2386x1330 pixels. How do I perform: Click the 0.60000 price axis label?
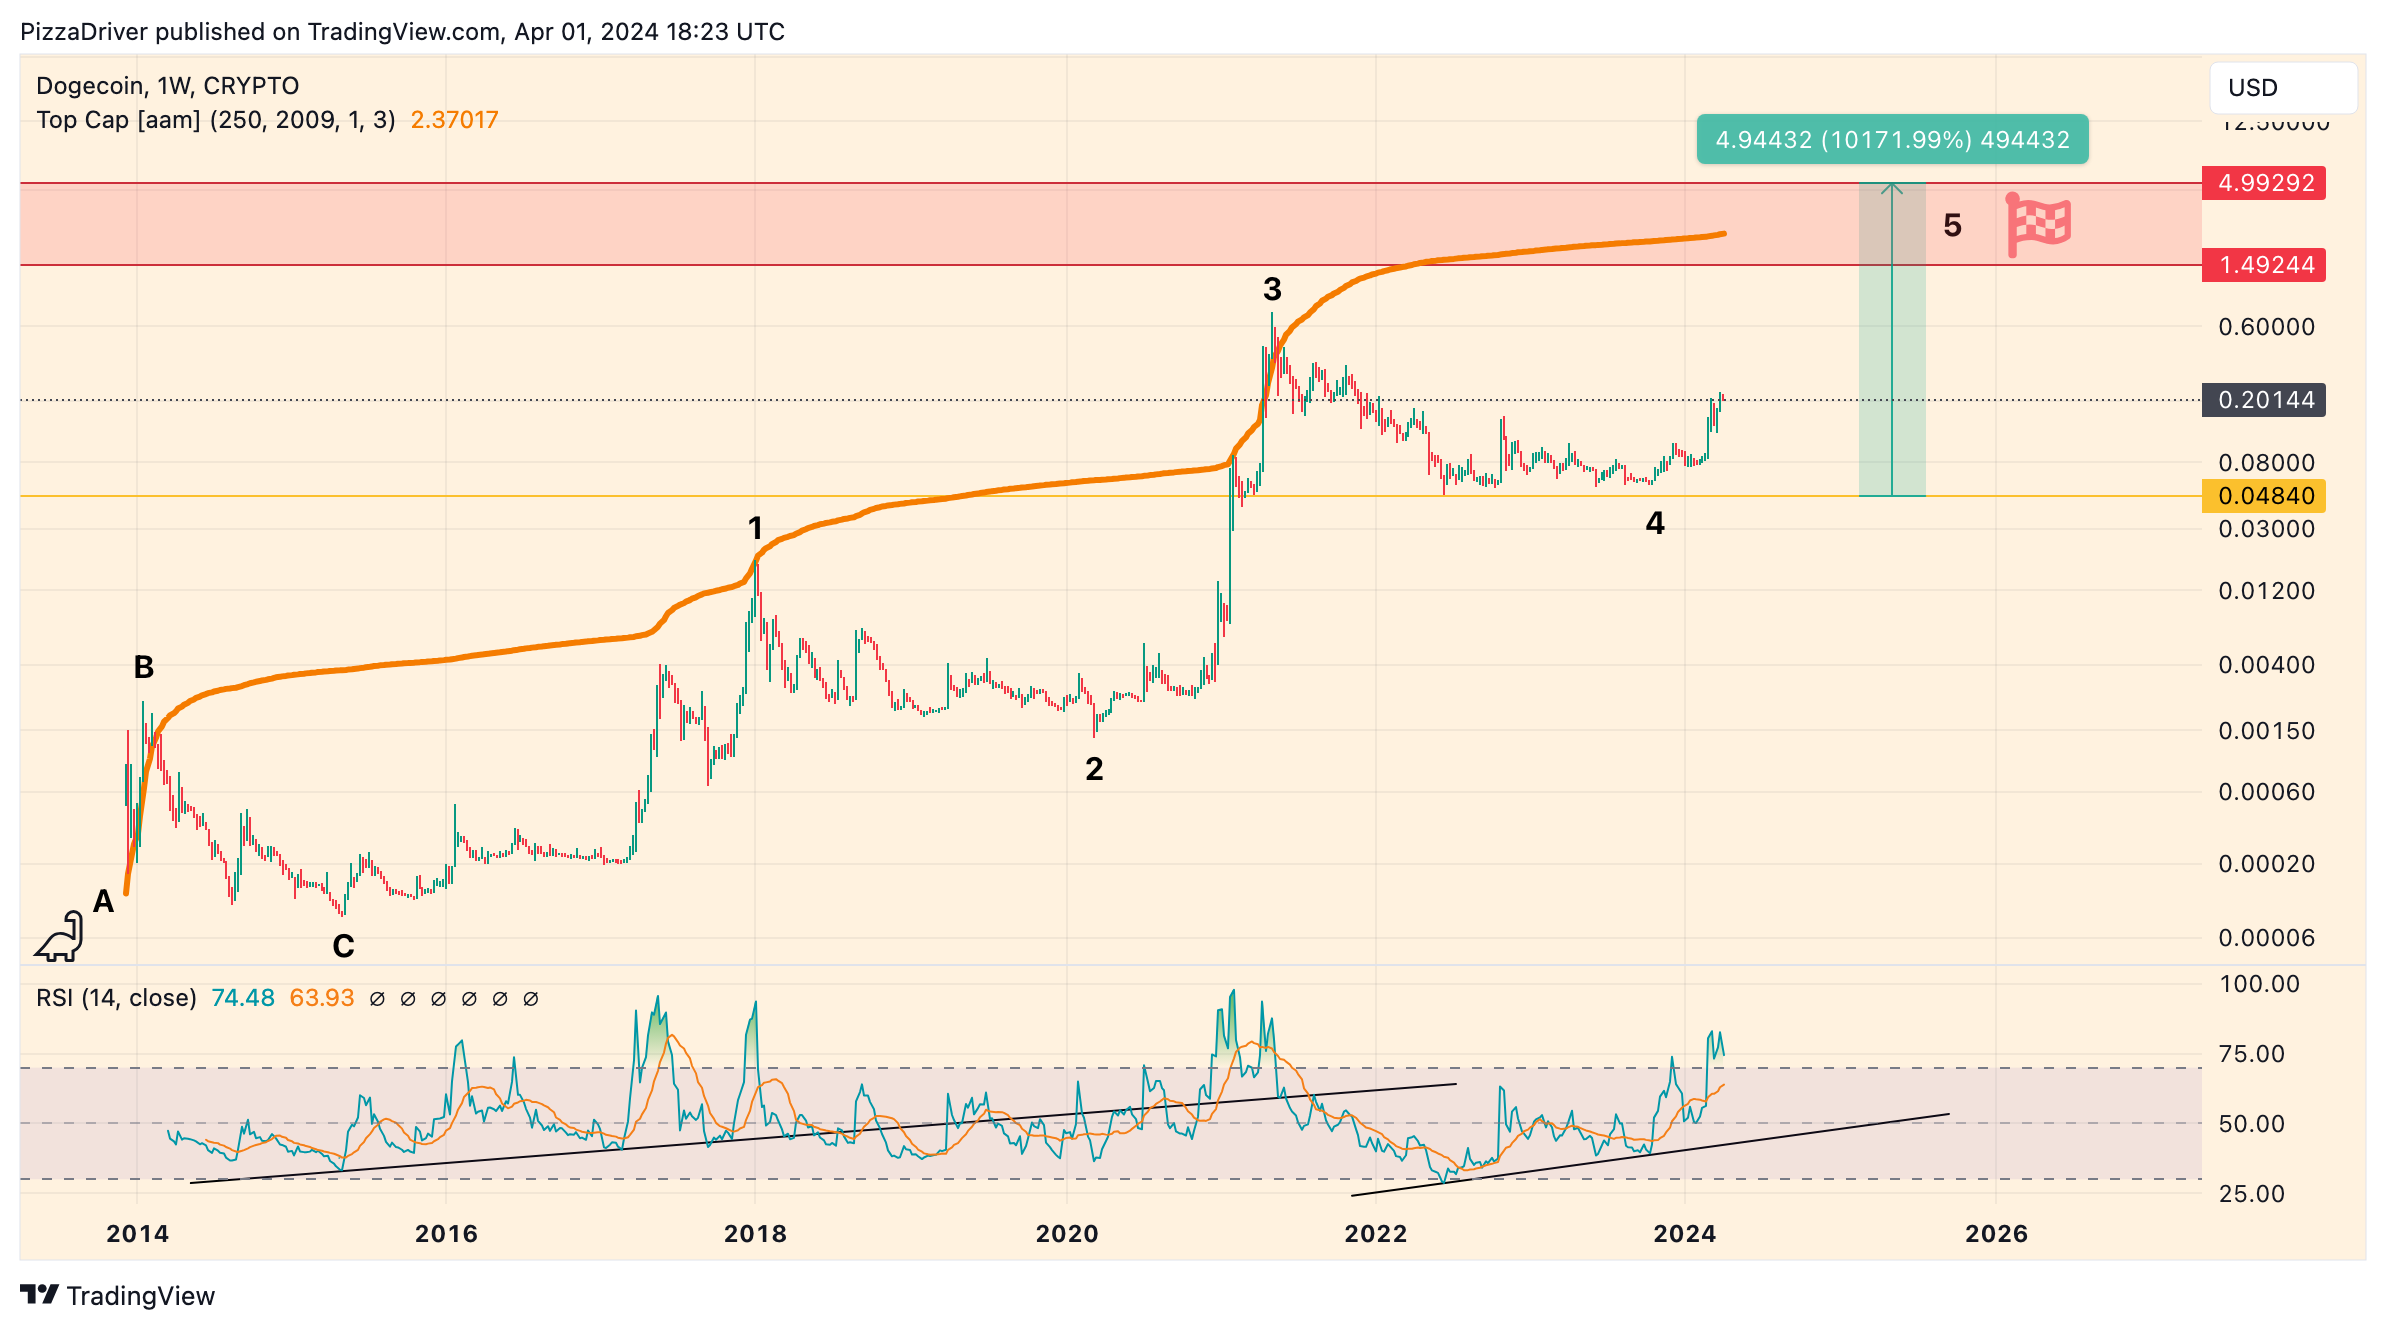tap(2267, 327)
